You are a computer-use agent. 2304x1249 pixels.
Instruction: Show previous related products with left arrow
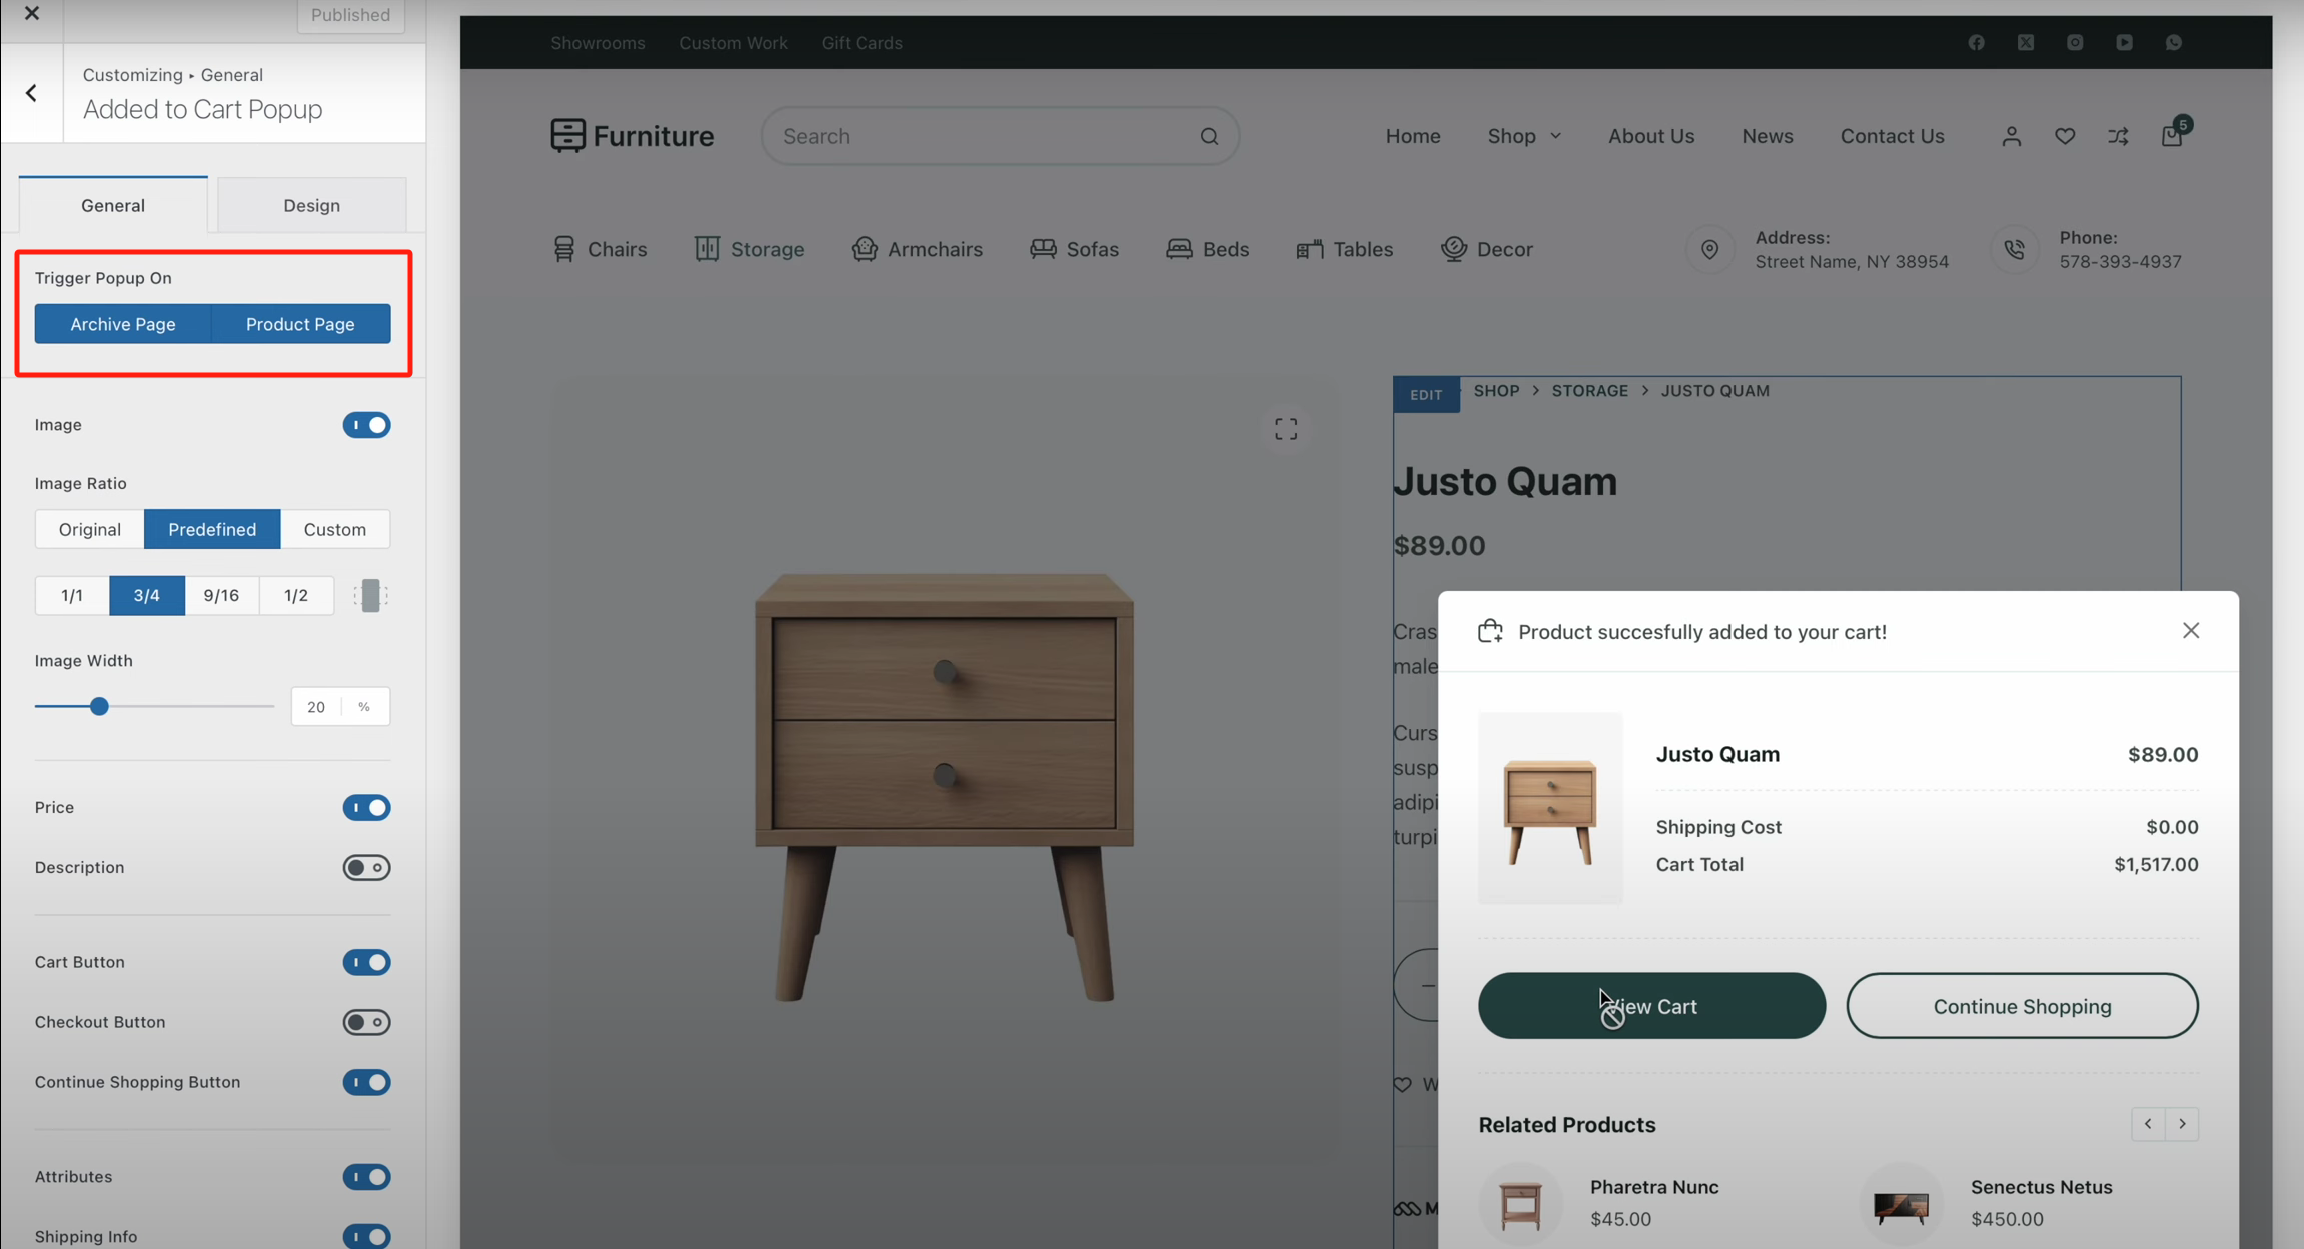(2148, 1124)
